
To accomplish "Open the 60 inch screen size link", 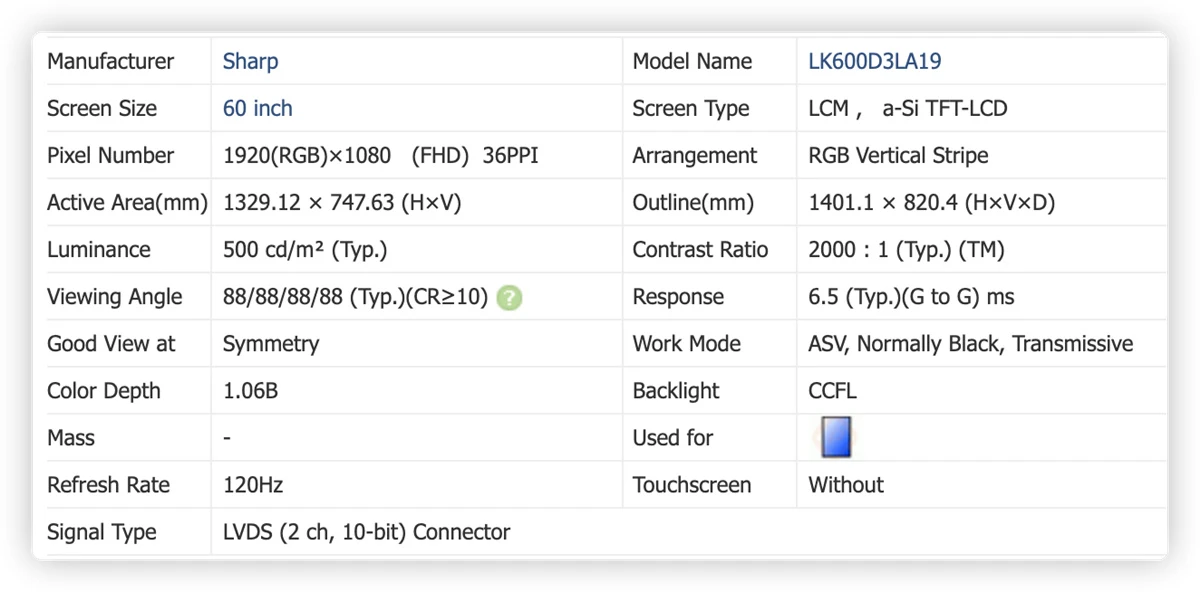I will pyautogui.click(x=258, y=108).
